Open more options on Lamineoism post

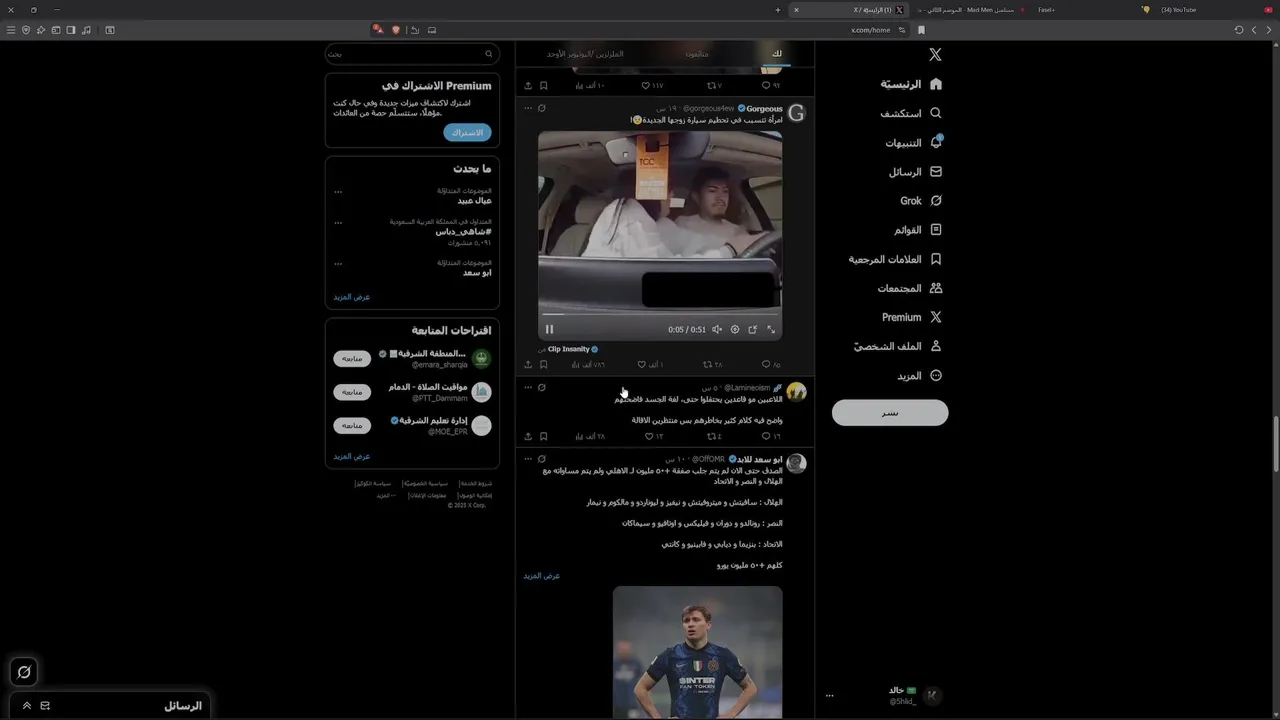tap(528, 387)
